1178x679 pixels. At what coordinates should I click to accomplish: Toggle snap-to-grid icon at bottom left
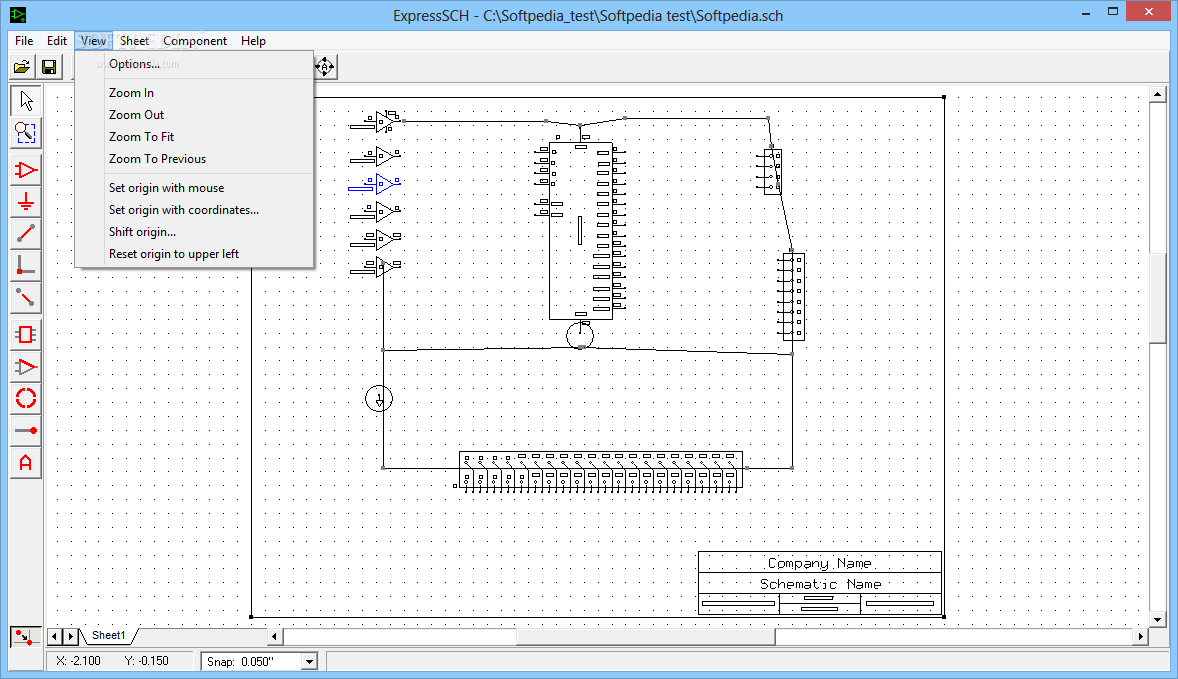[25, 637]
